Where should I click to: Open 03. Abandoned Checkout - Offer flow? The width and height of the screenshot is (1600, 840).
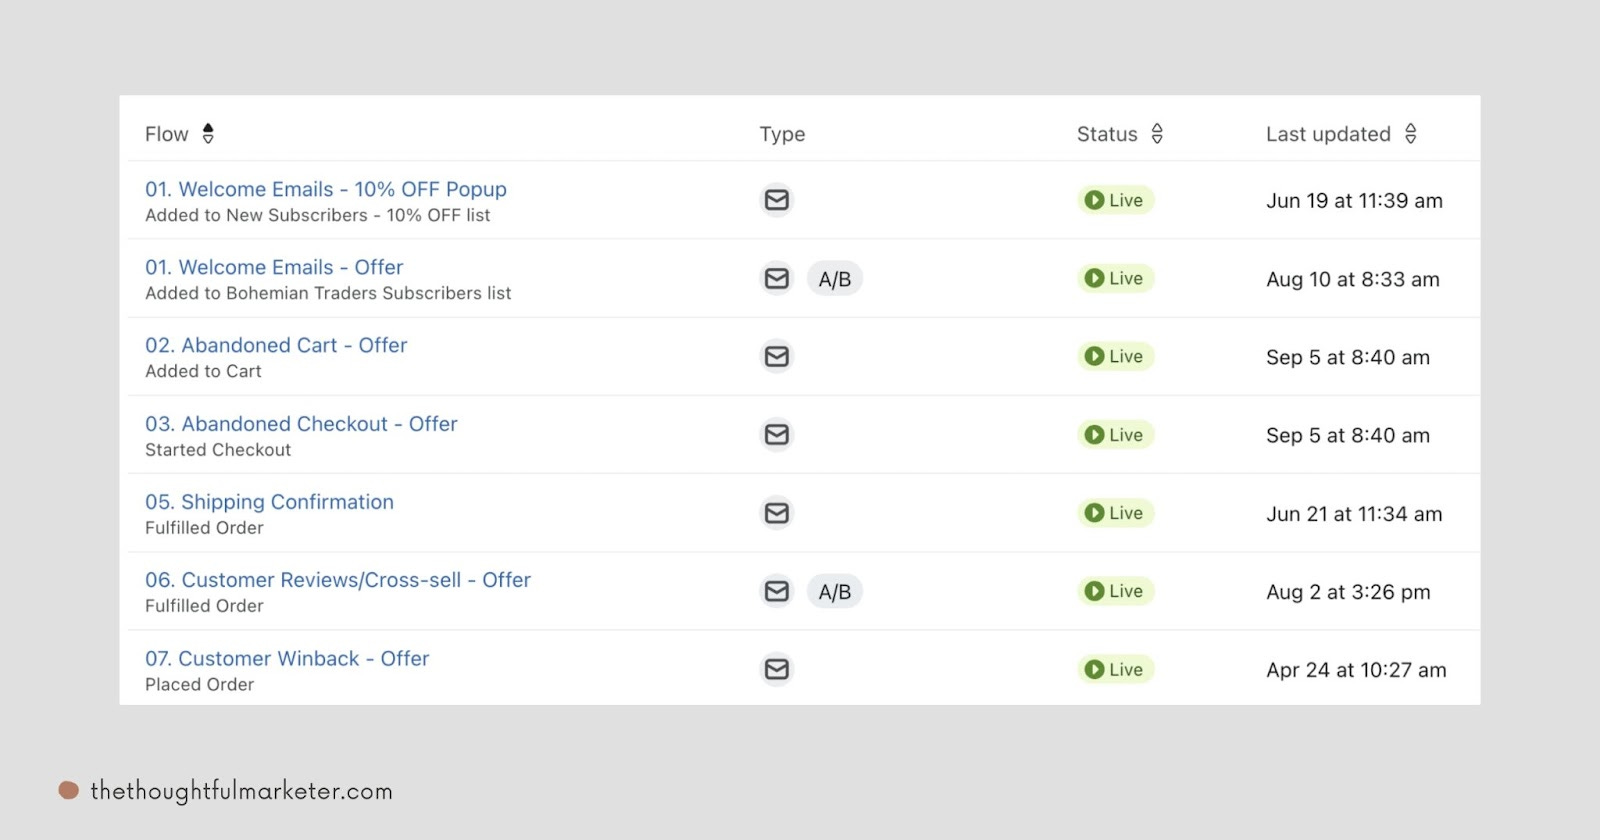point(301,424)
